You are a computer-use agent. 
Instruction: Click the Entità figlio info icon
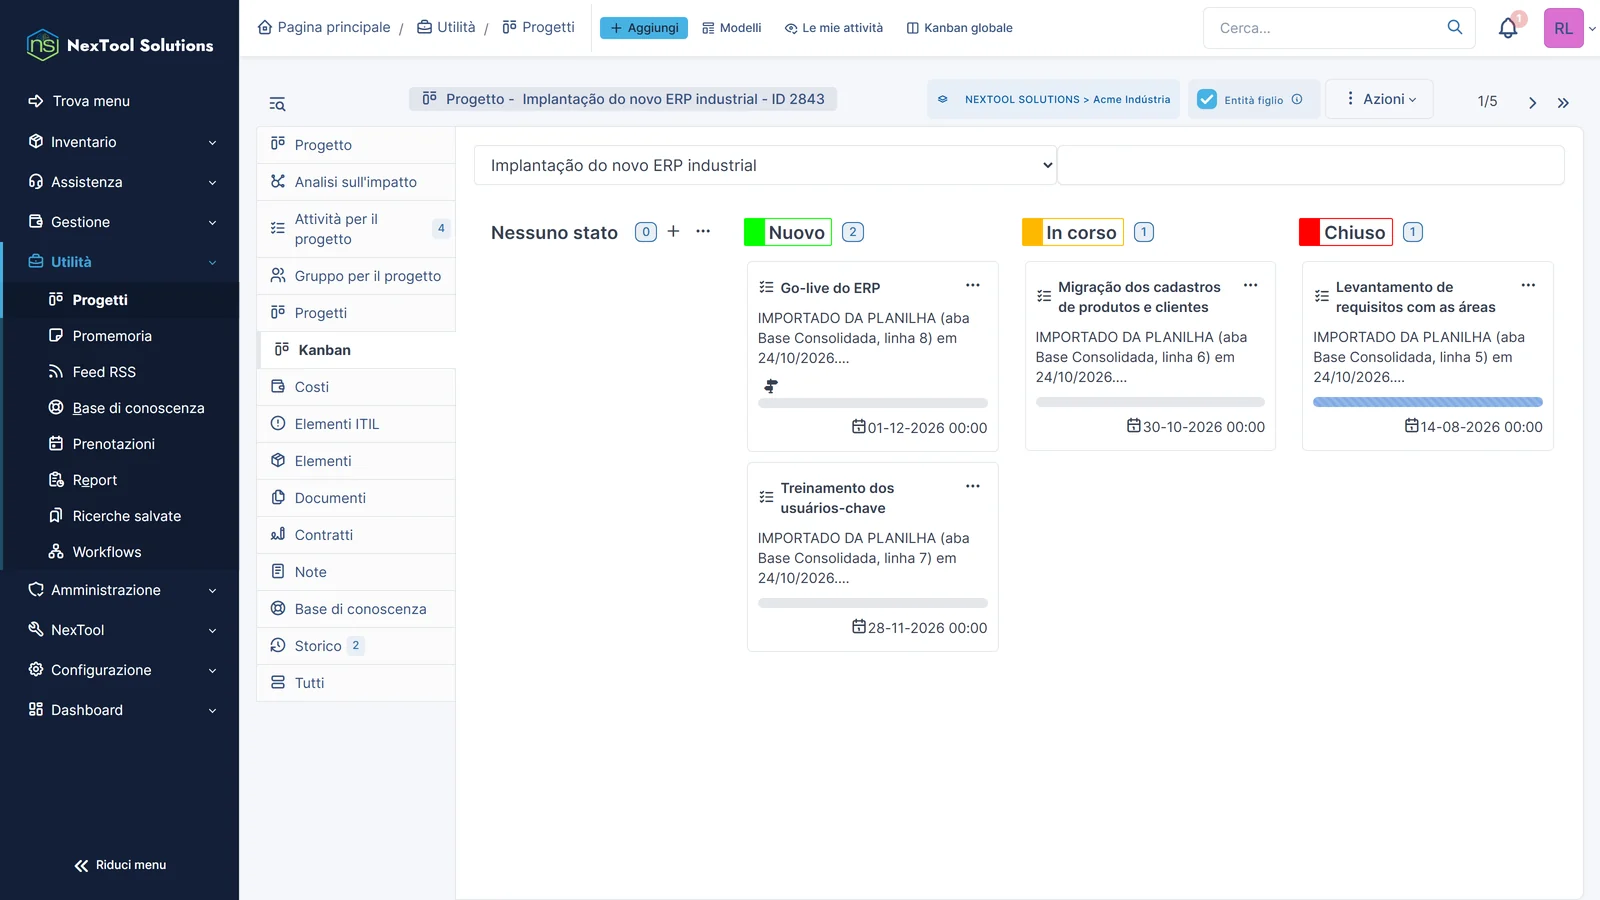[1297, 99]
